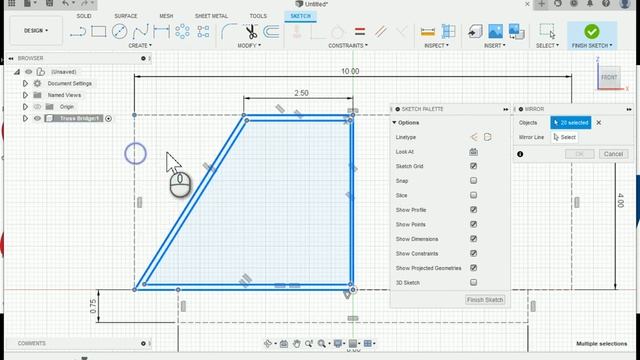Uncheck the Show Profile checkbox
Viewport: 640px width, 360px height.
point(473,210)
